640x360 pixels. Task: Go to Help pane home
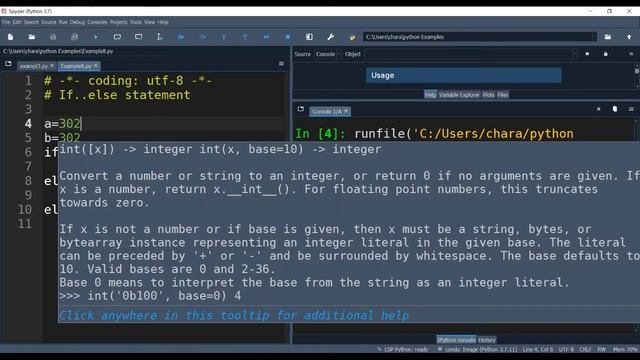pyautogui.click(x=587, y=54)
